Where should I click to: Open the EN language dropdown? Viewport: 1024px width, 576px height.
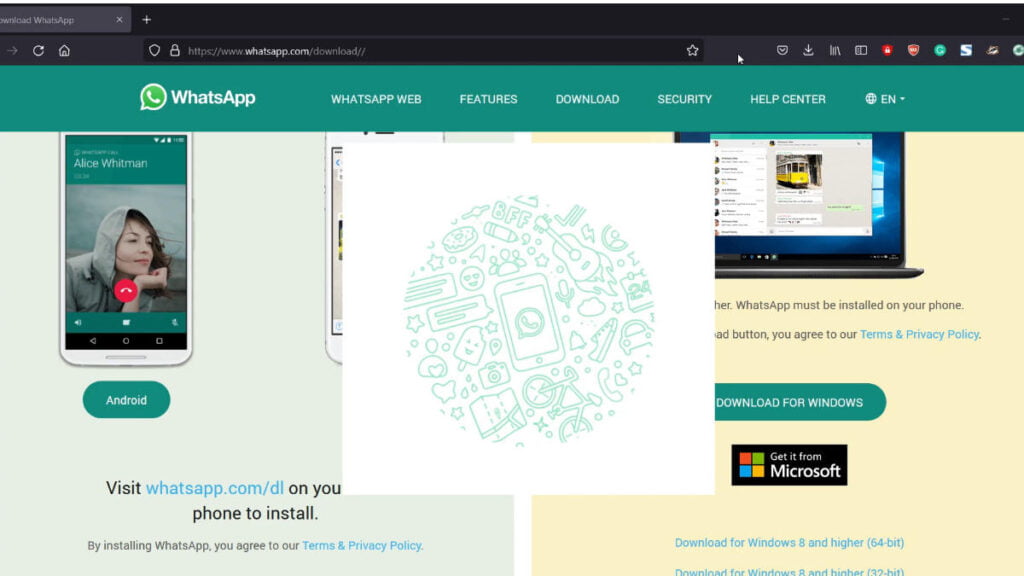coord(884,98)
